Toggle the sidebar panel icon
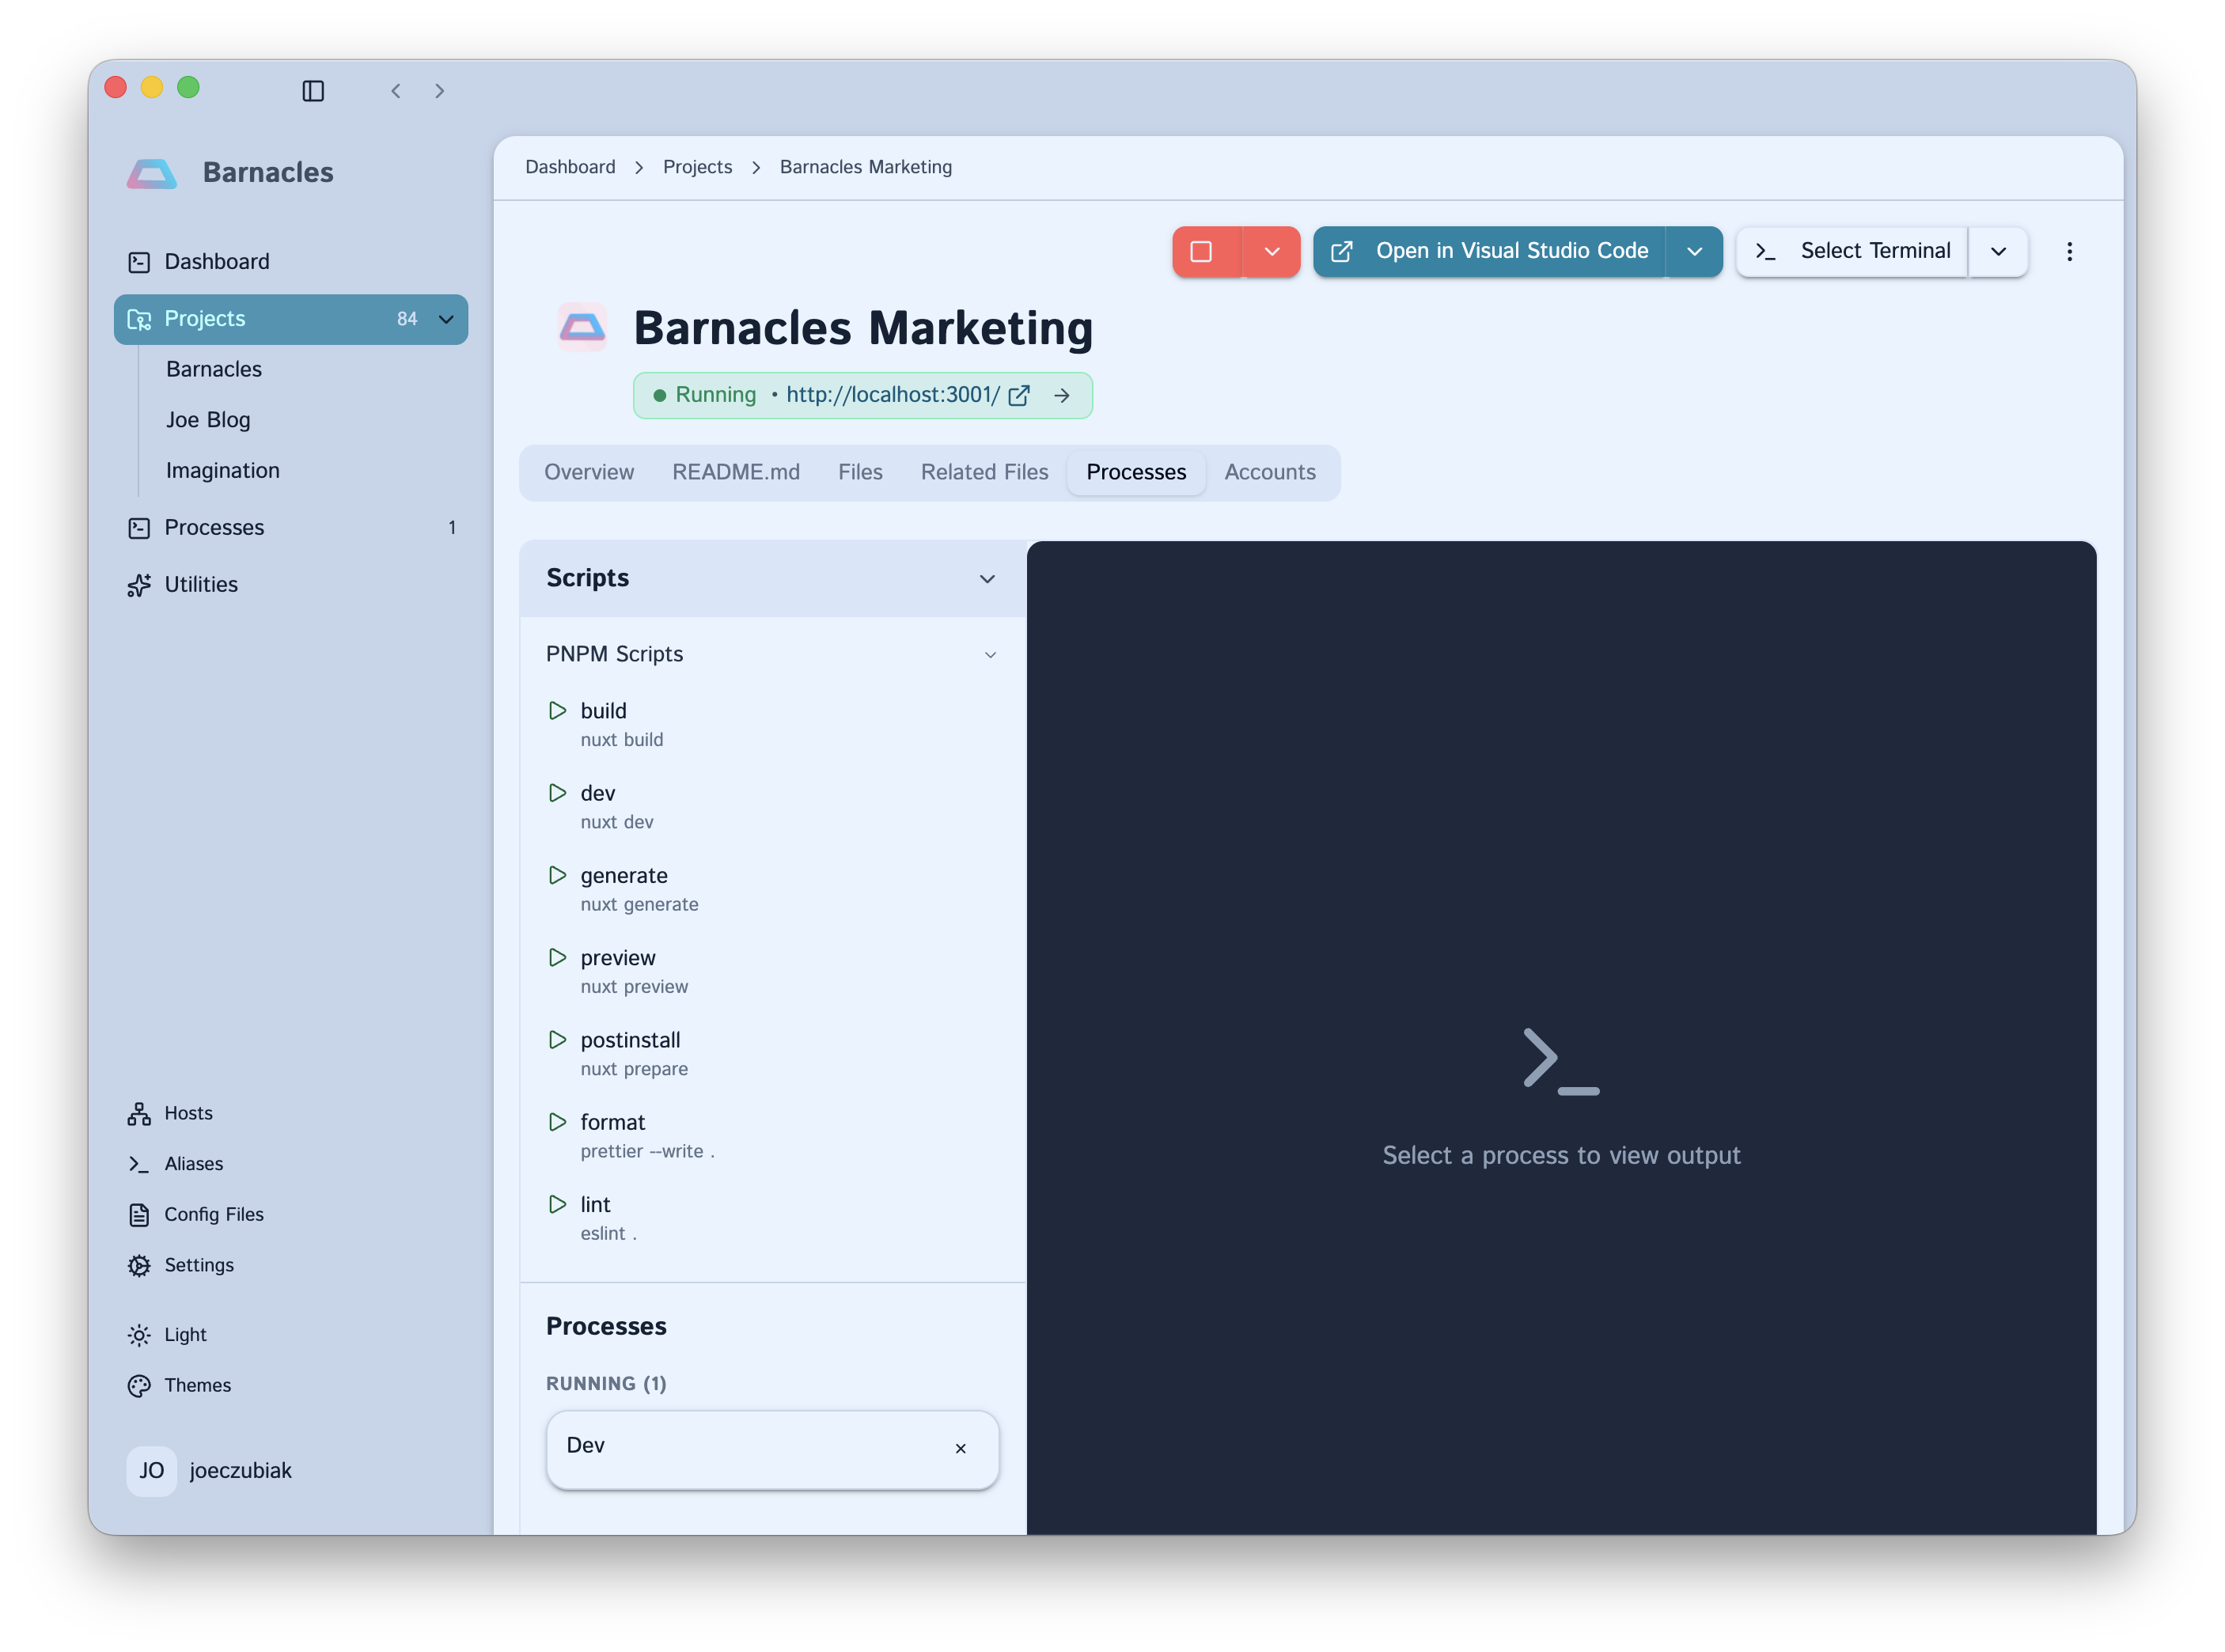Screen dimensions: 2225x1652 pos(313,91)
